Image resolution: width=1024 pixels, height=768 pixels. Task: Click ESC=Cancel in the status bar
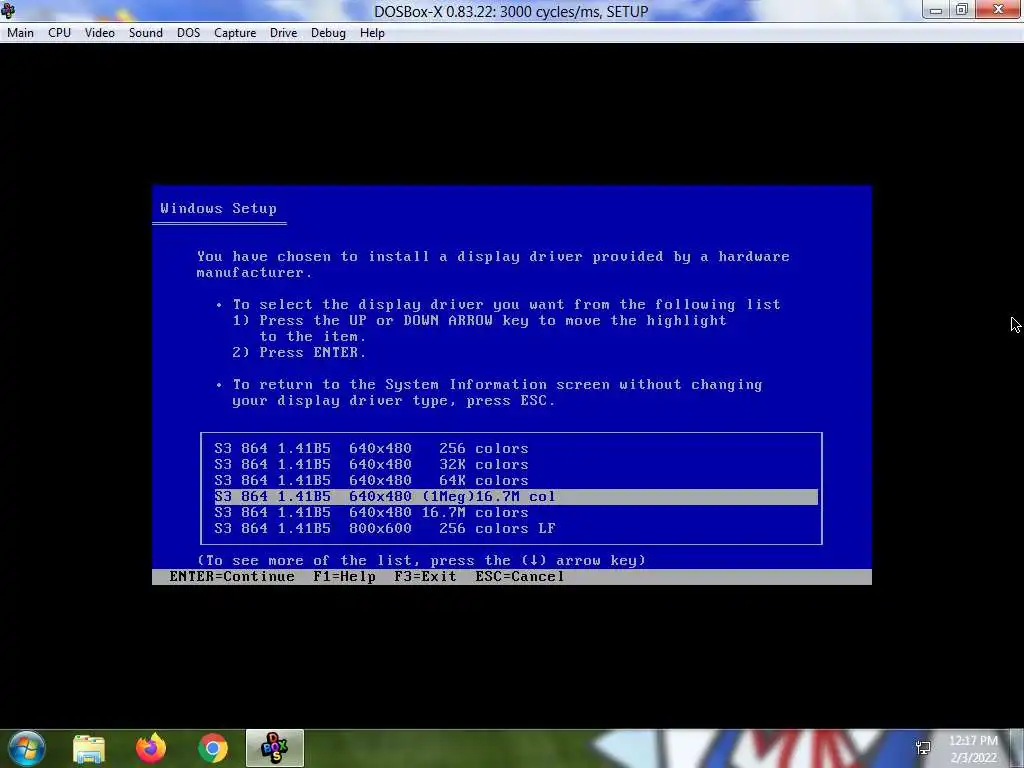point(520,577)
